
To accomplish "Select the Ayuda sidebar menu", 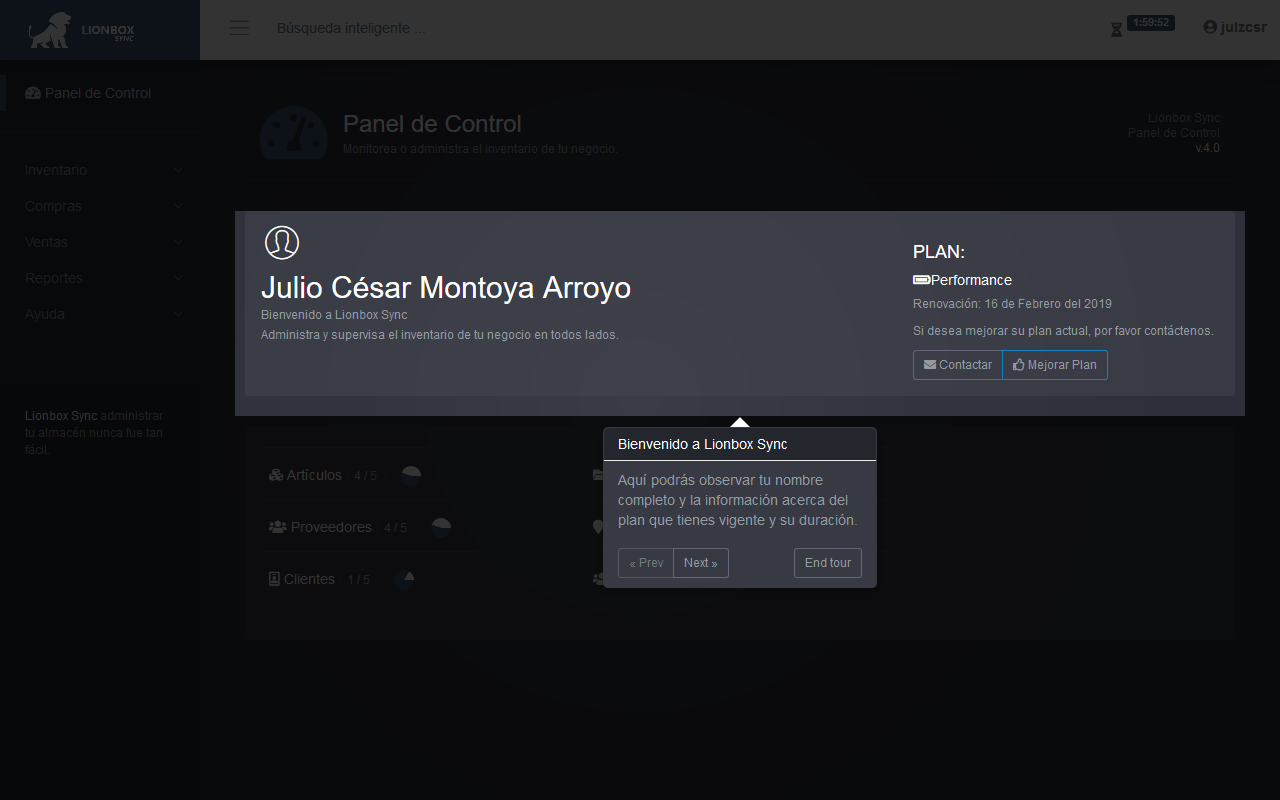I will (100, 314).
